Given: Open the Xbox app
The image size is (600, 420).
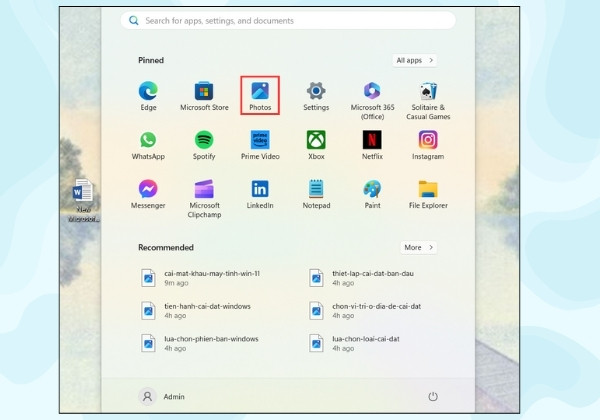Looking at the screenshot, I should click(316, 145).
